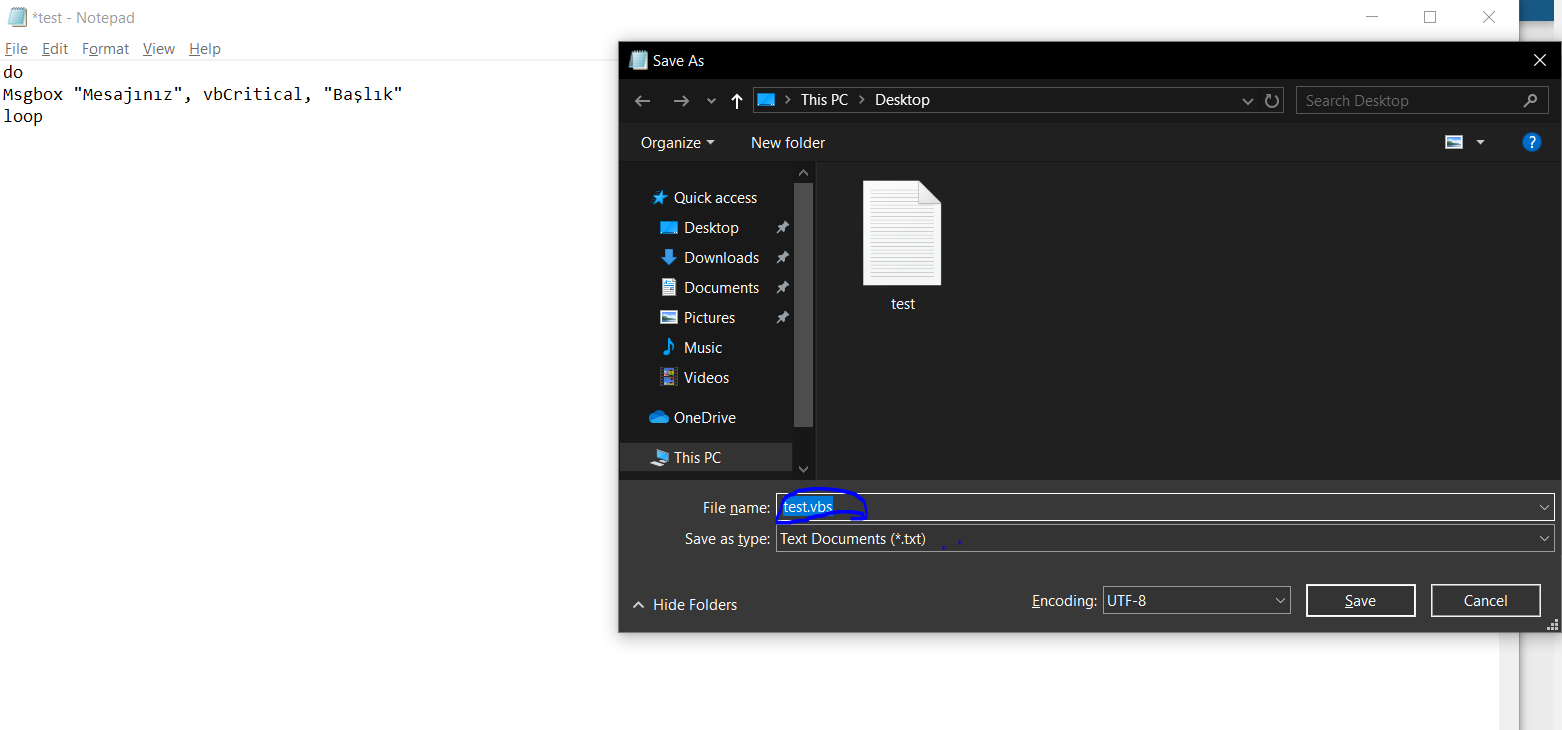Click the navigation pane scroll-down arrow
Image resolution: width=1562 pixels, height=730 pixels.
click(x=803, y=468)
